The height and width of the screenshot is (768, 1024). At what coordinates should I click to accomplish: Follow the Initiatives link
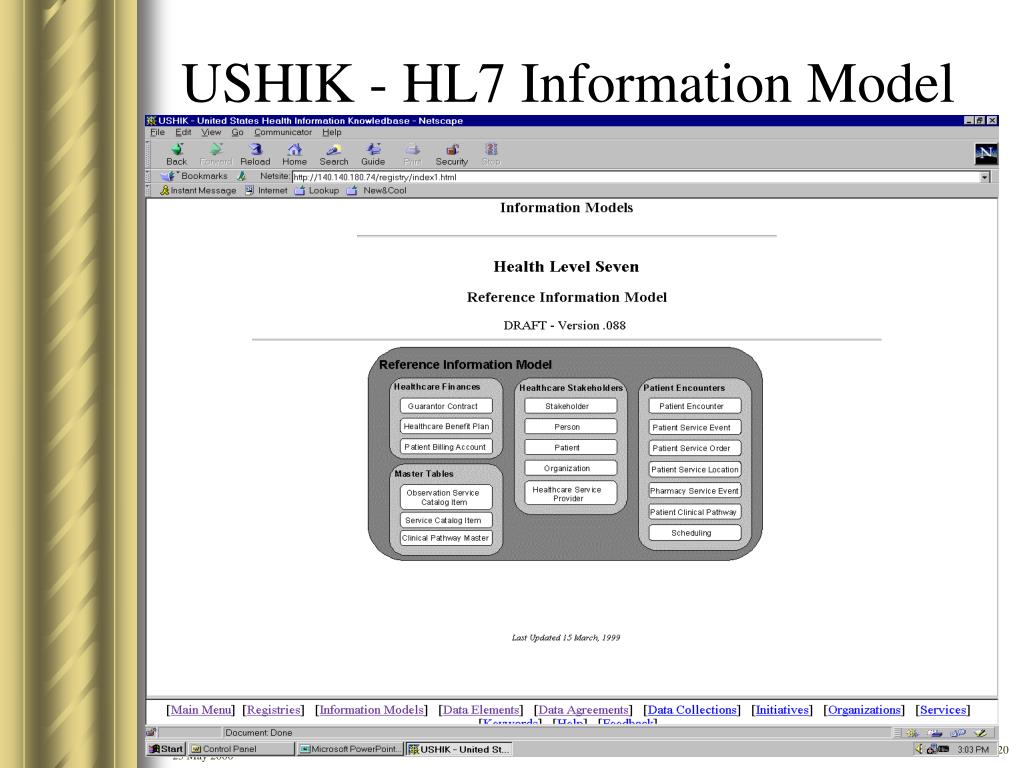coord(782,710)
